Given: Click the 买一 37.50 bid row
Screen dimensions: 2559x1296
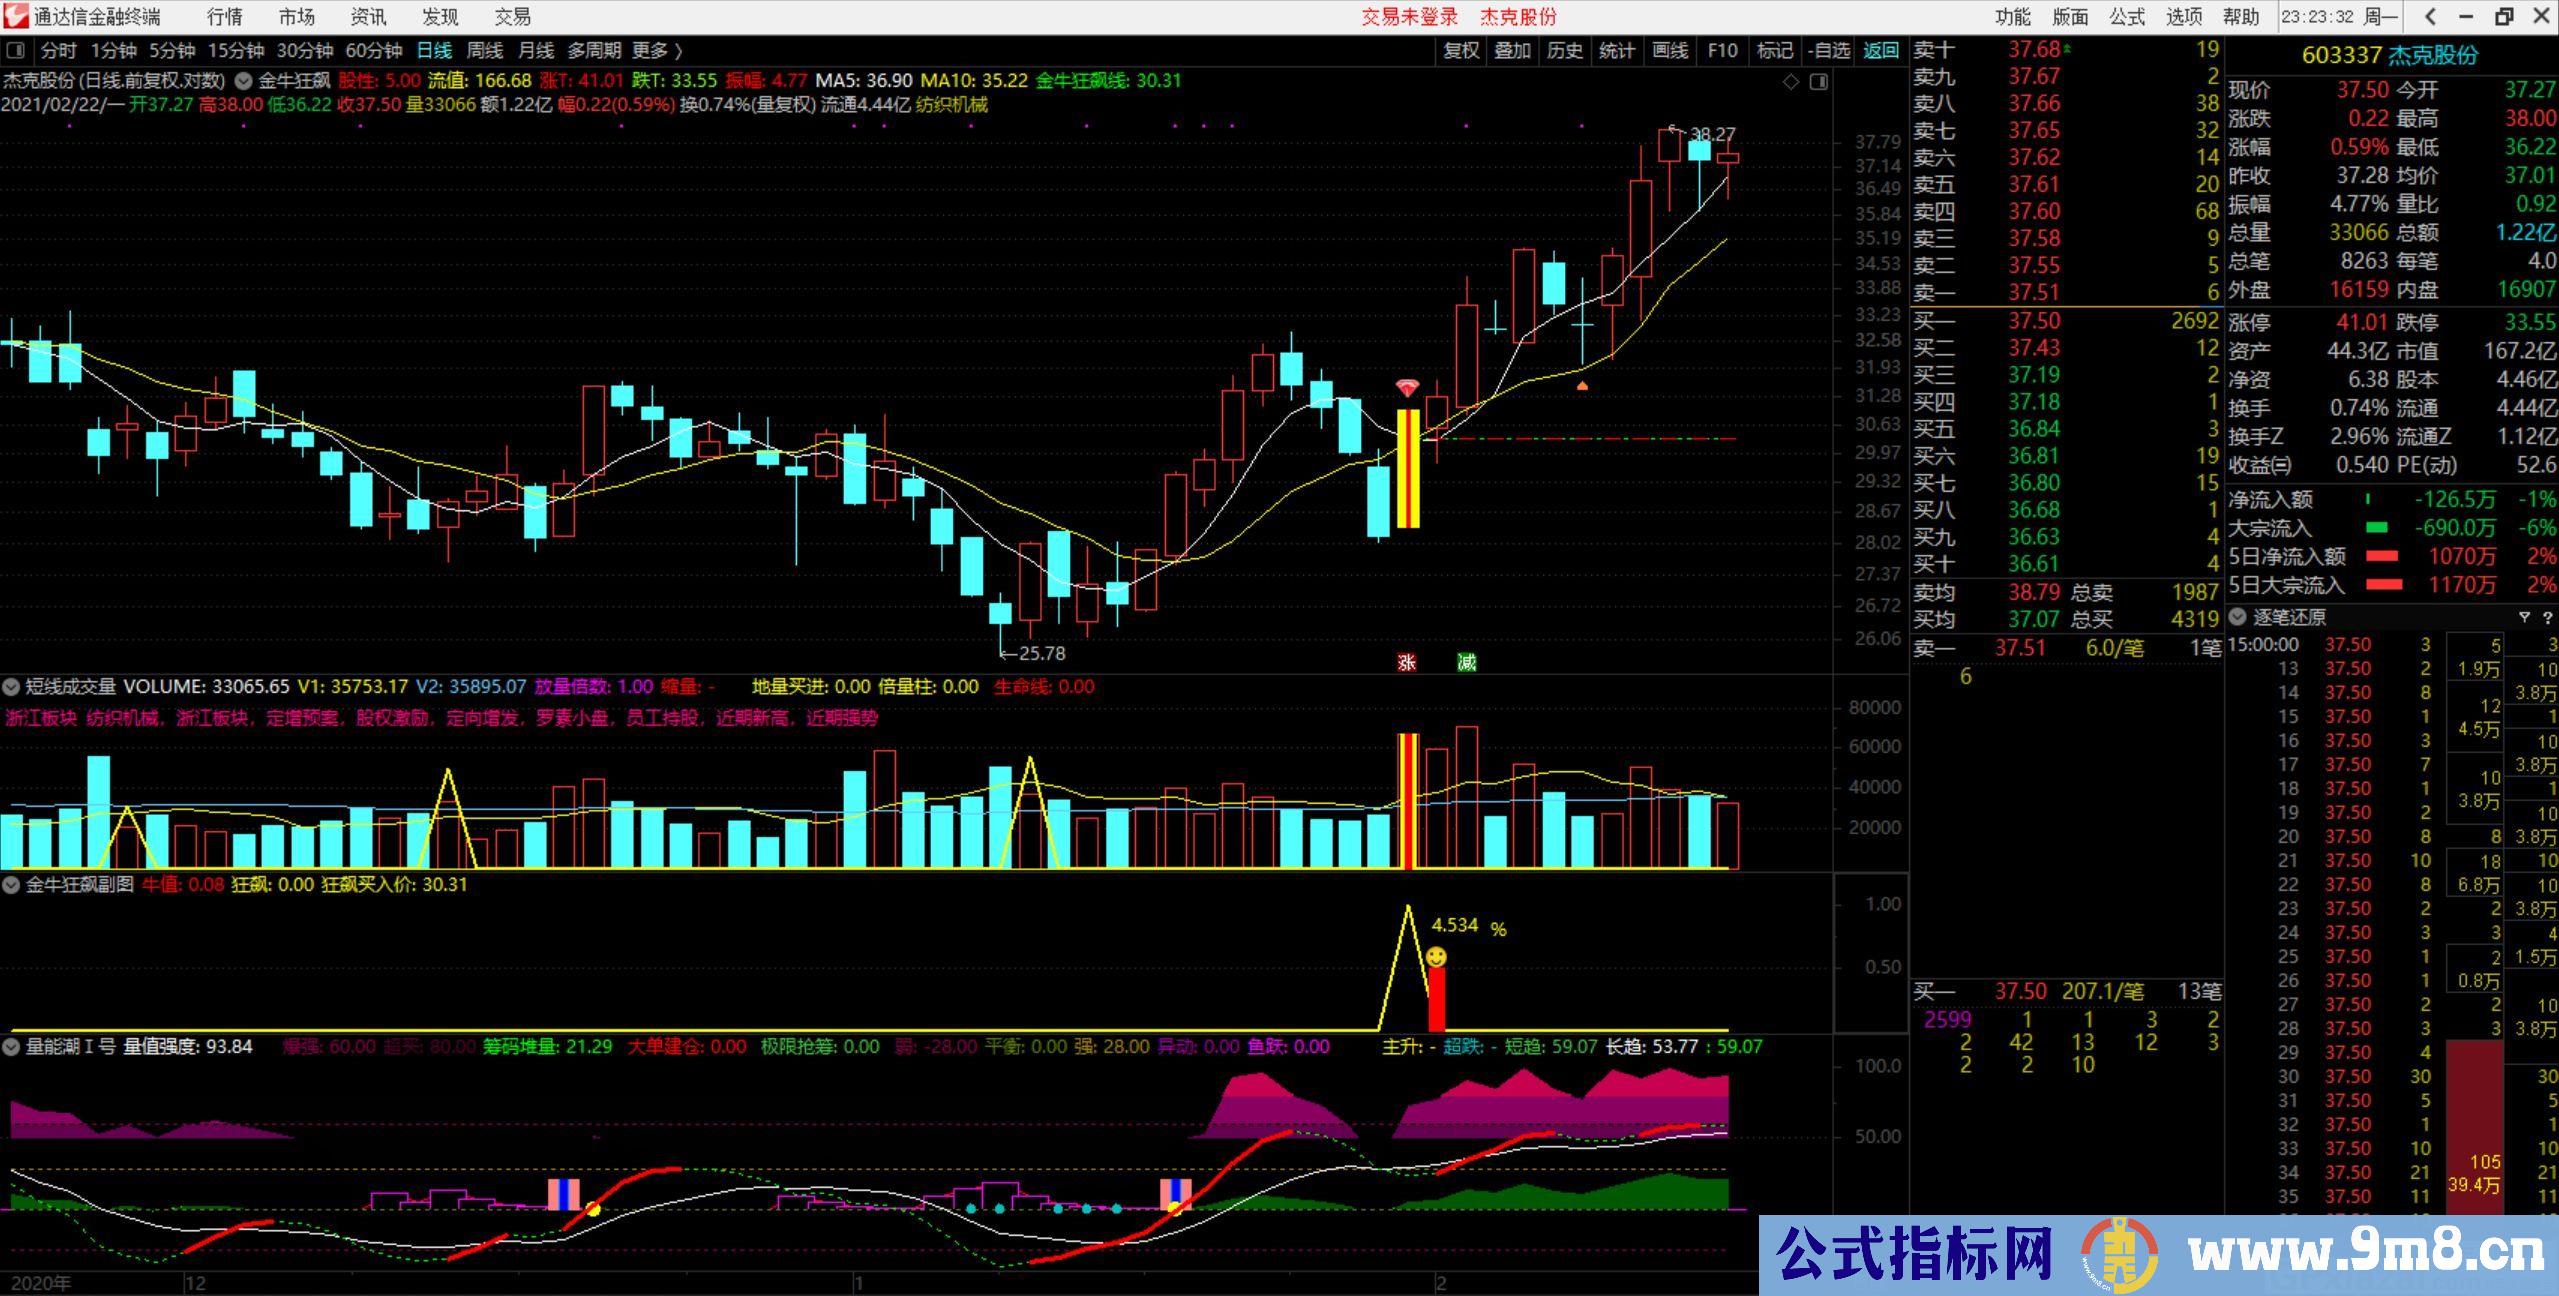Looking at the screenshot, I should click(2066, 321).
